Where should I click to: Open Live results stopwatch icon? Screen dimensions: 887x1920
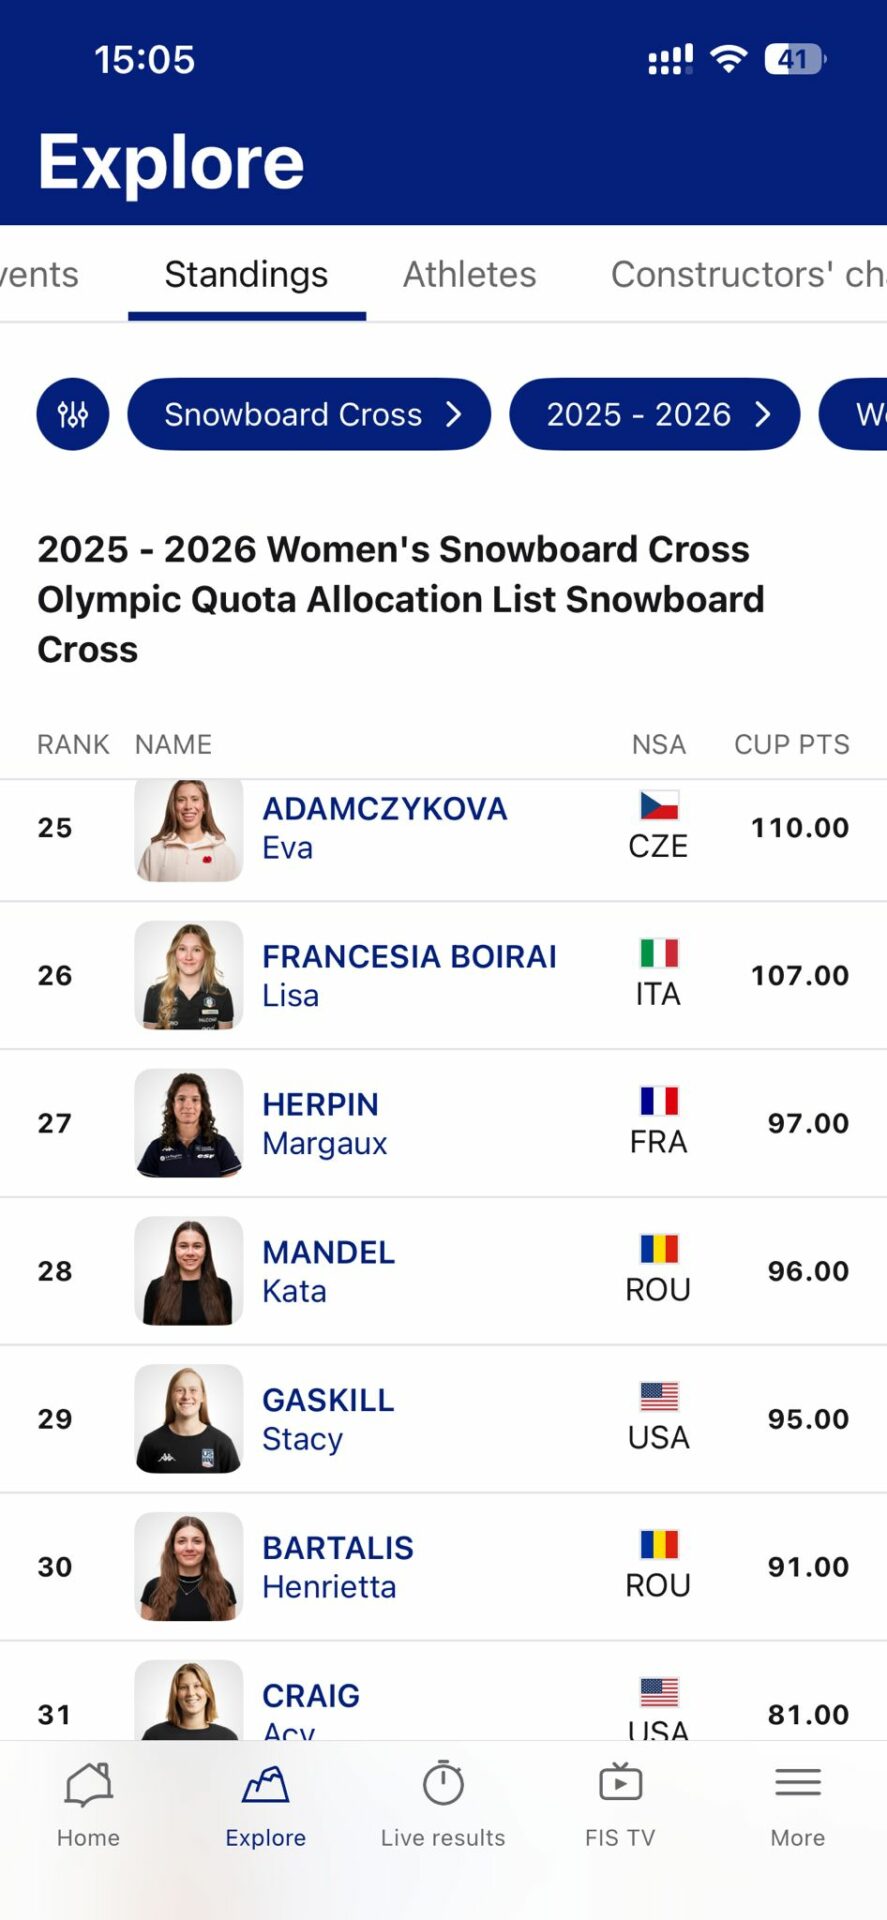point(443,1785)
